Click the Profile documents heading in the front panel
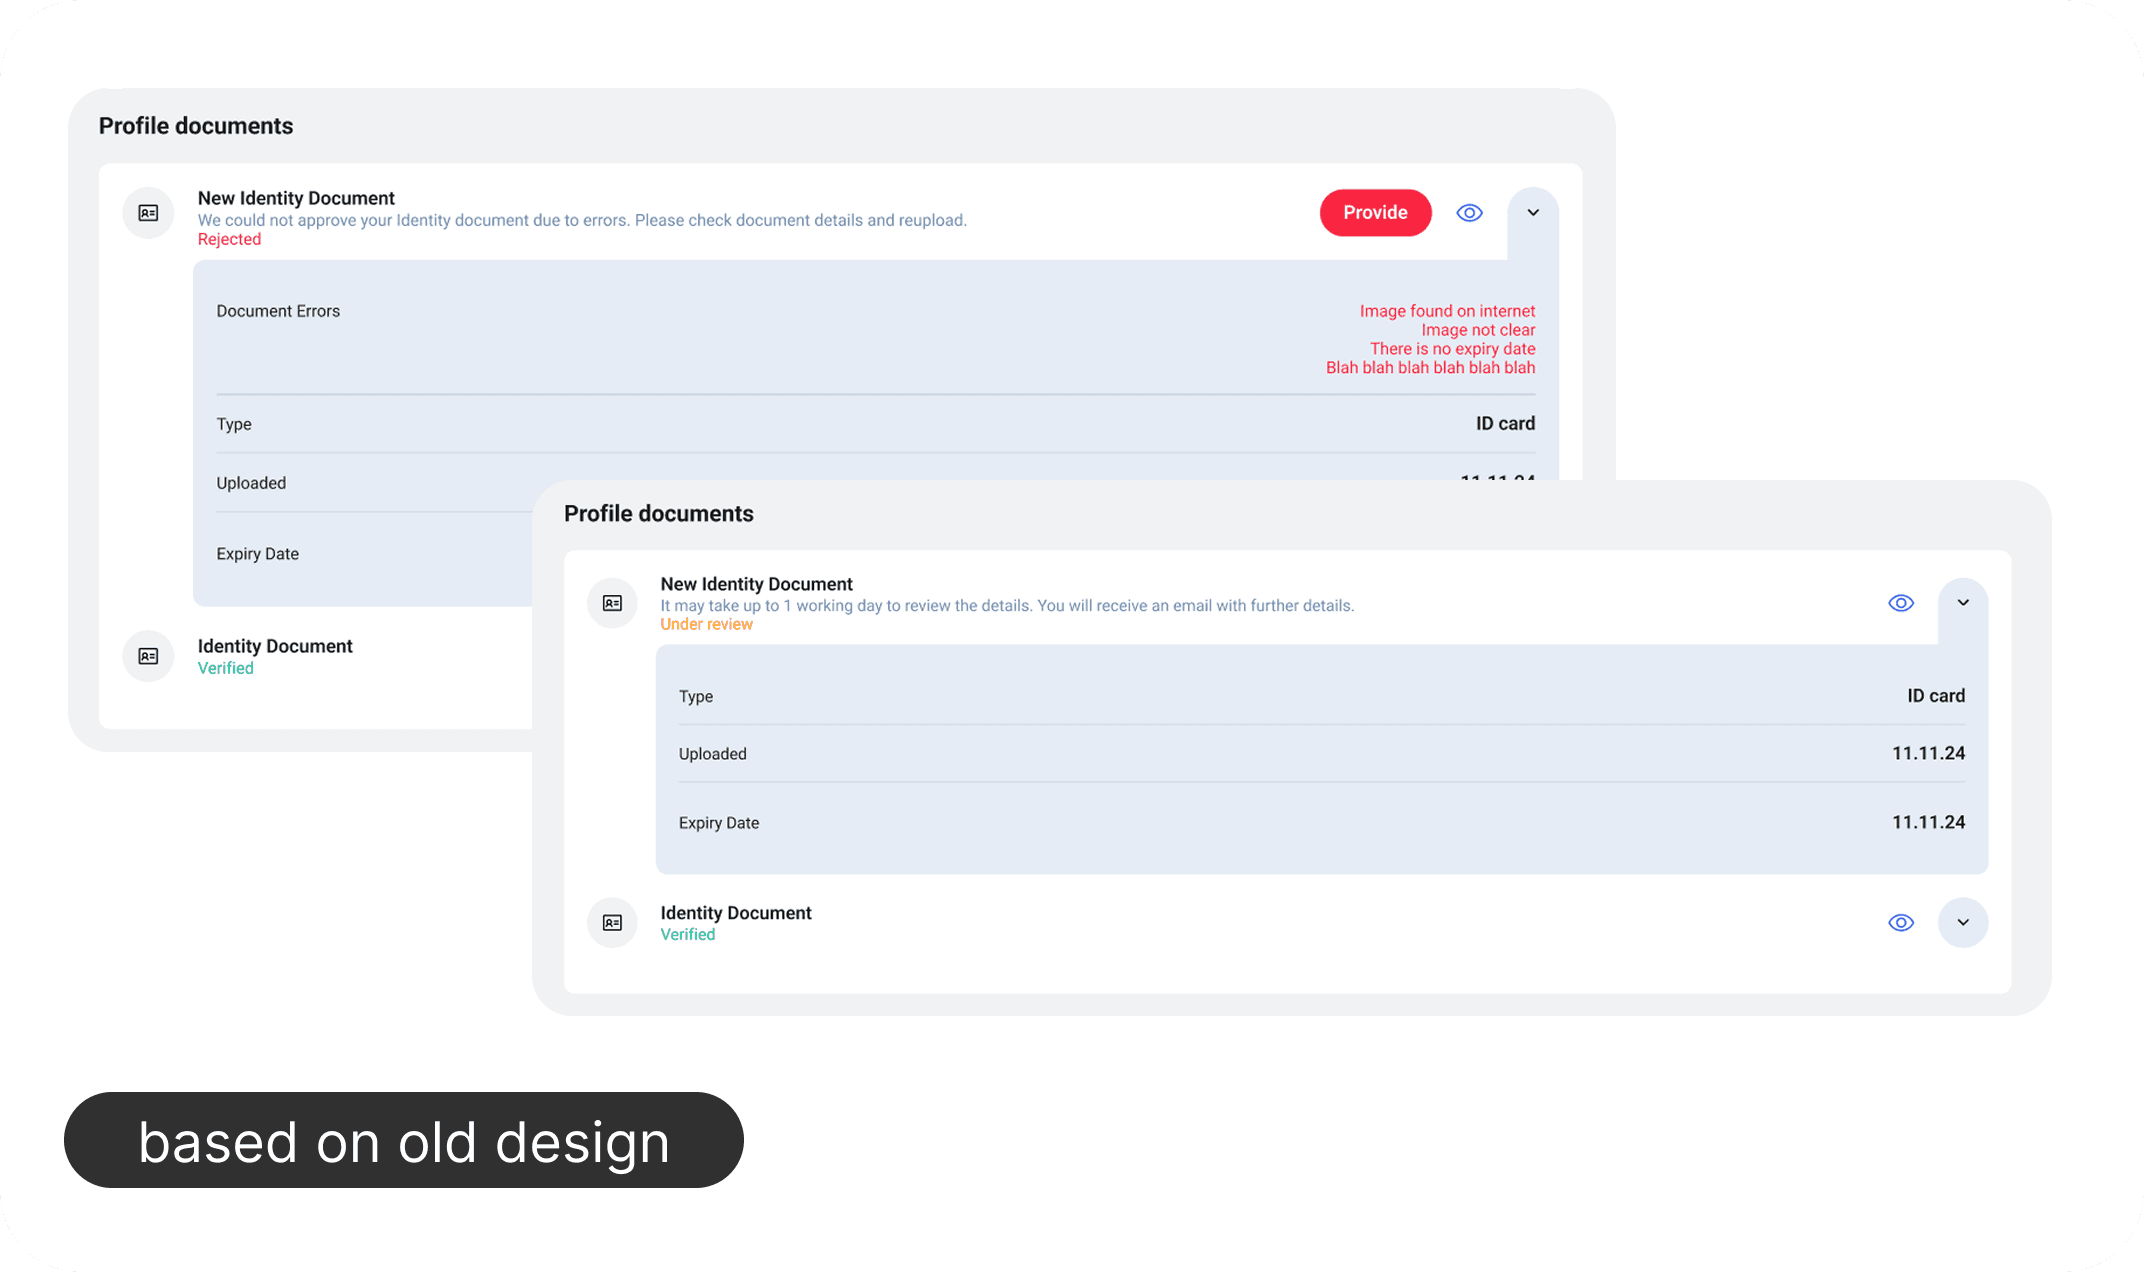 [x=658, y=514]
